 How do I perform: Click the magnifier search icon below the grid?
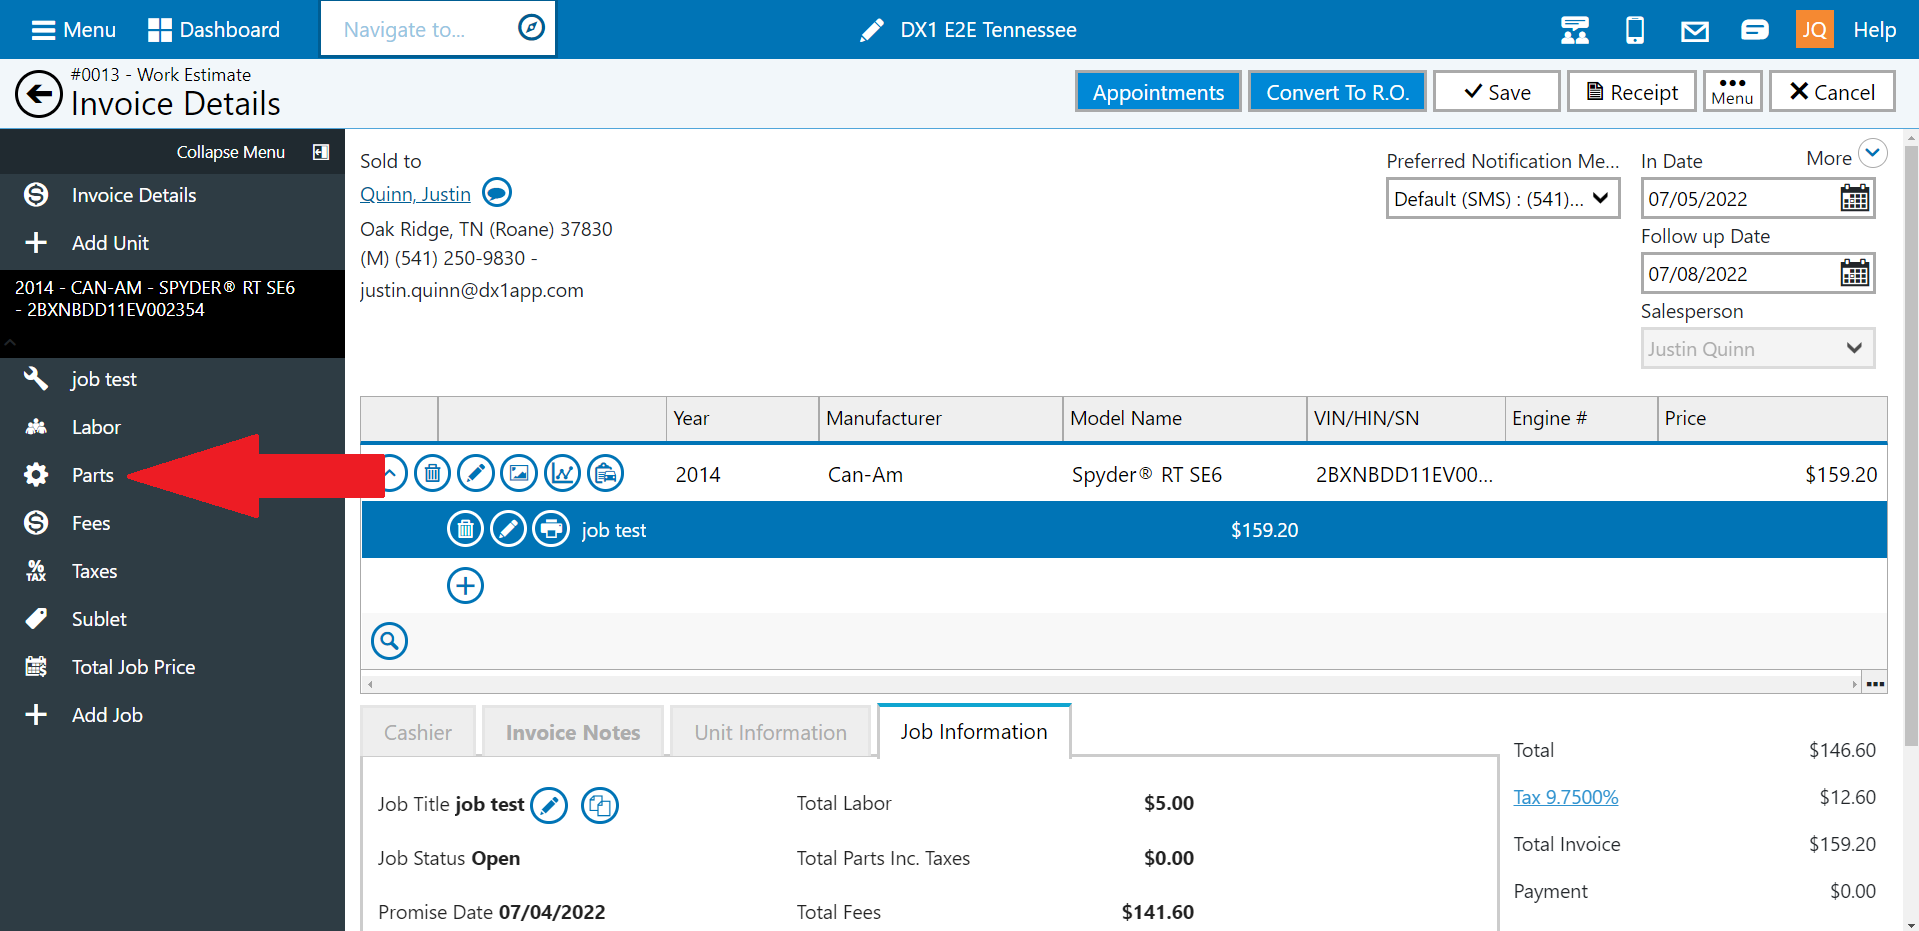[x=390, y=640]
